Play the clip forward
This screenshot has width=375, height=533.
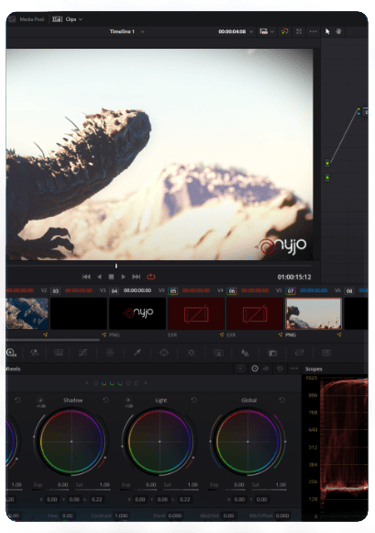pyautogui.click(x=123, y=277)
